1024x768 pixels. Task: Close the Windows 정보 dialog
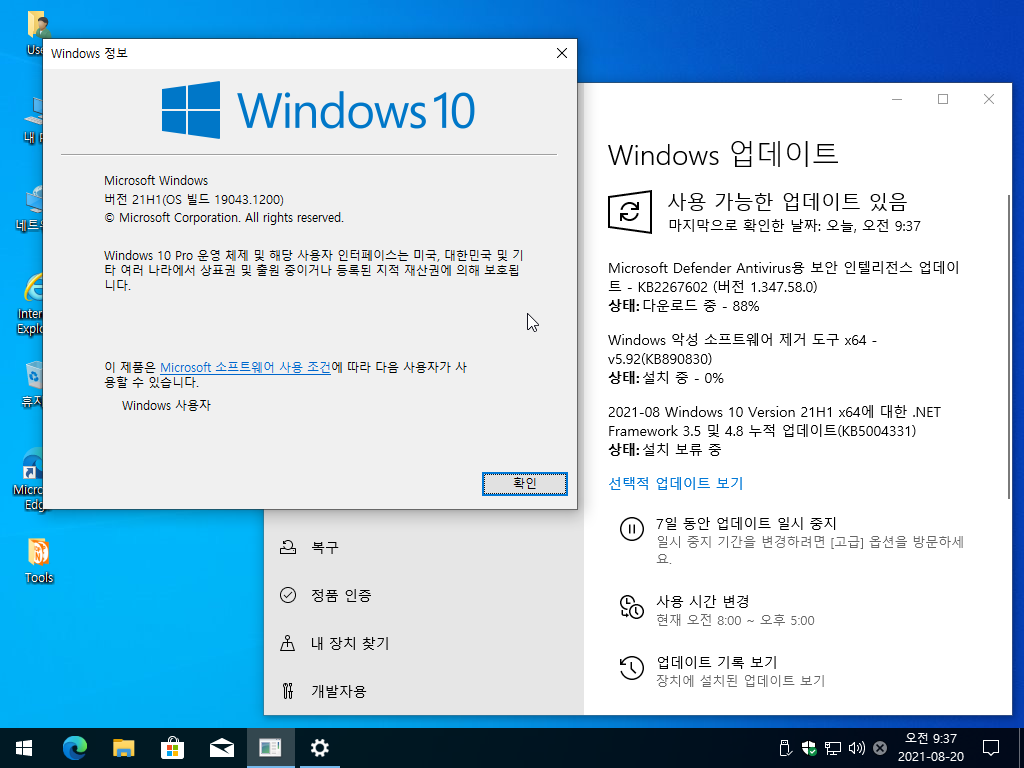click(562, 53)
